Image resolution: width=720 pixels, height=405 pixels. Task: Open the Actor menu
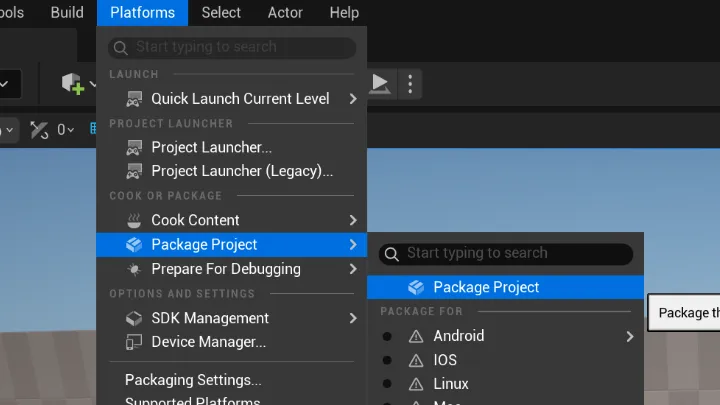pyautogui.click(x=285, y=12)
